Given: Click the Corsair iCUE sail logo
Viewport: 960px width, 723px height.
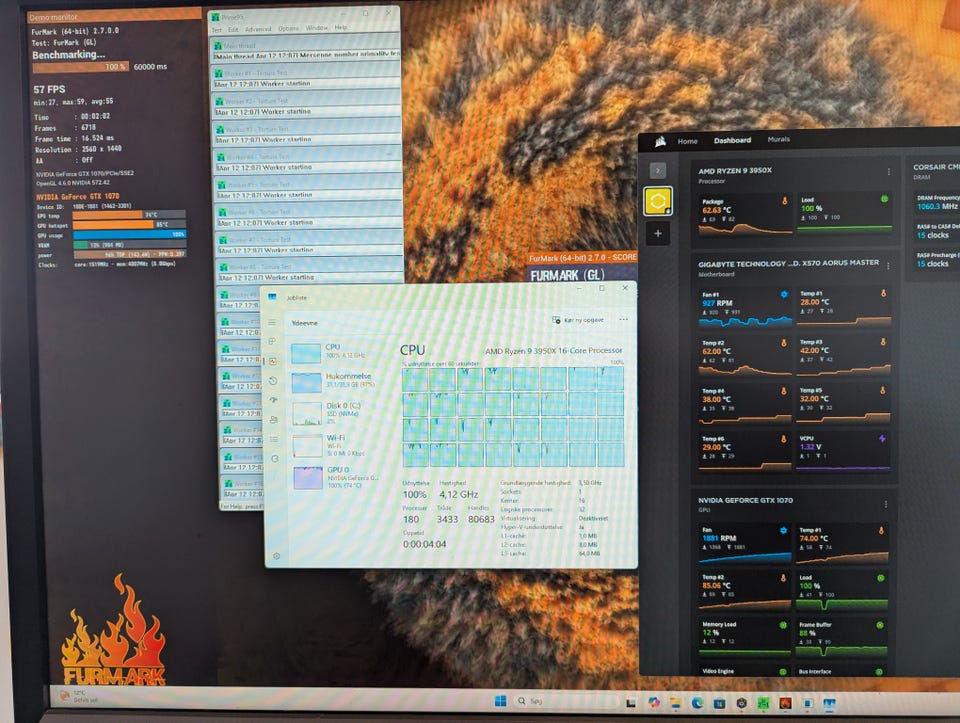Looking at the screenshot, I should point(660,141).
